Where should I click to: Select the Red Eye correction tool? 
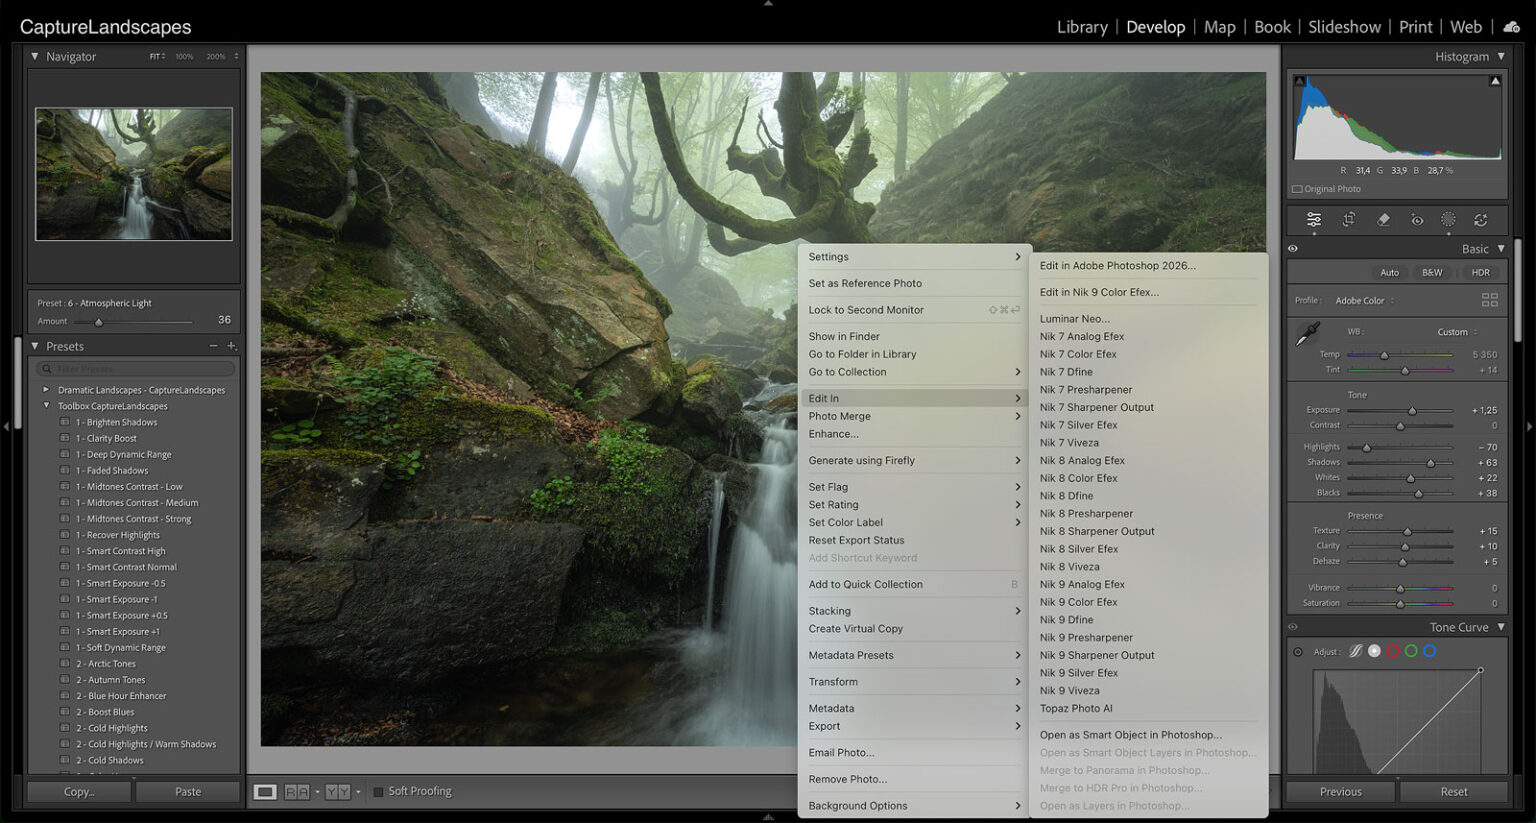tap(1417, 220)
